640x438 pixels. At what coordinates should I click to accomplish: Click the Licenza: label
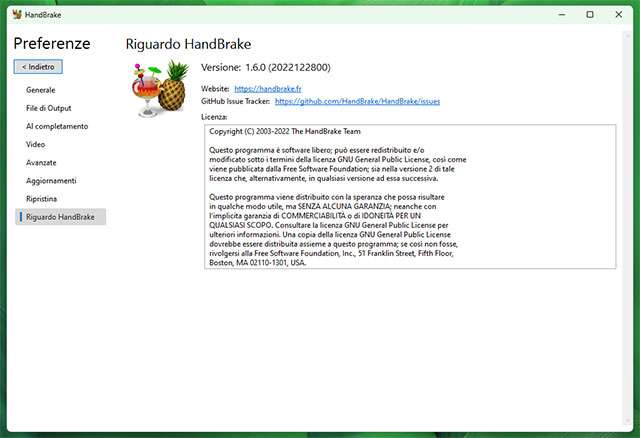tap(214, 117)
